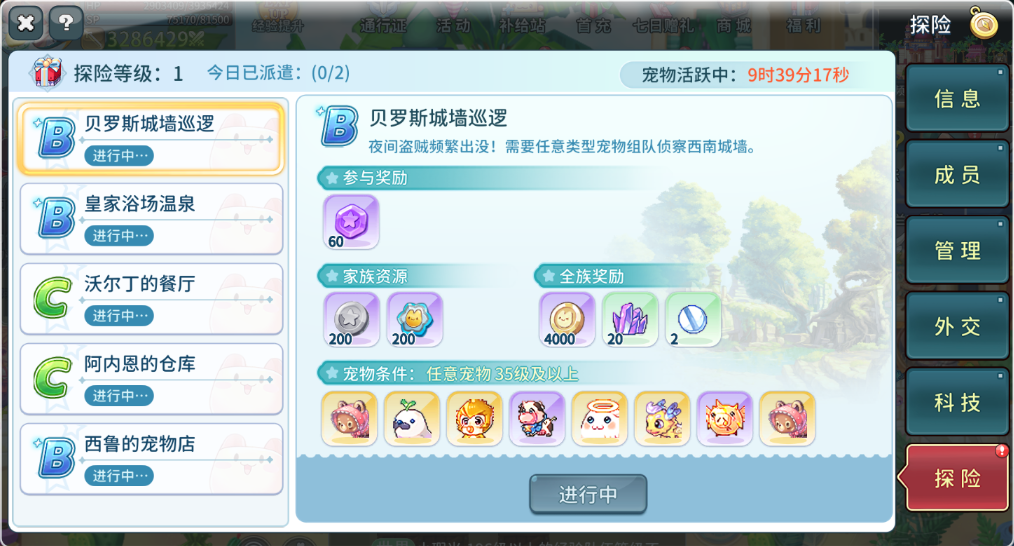Screen dimensions: 1014x546
Task: Close the exploration panel with X
Action: tap(26, 23)
